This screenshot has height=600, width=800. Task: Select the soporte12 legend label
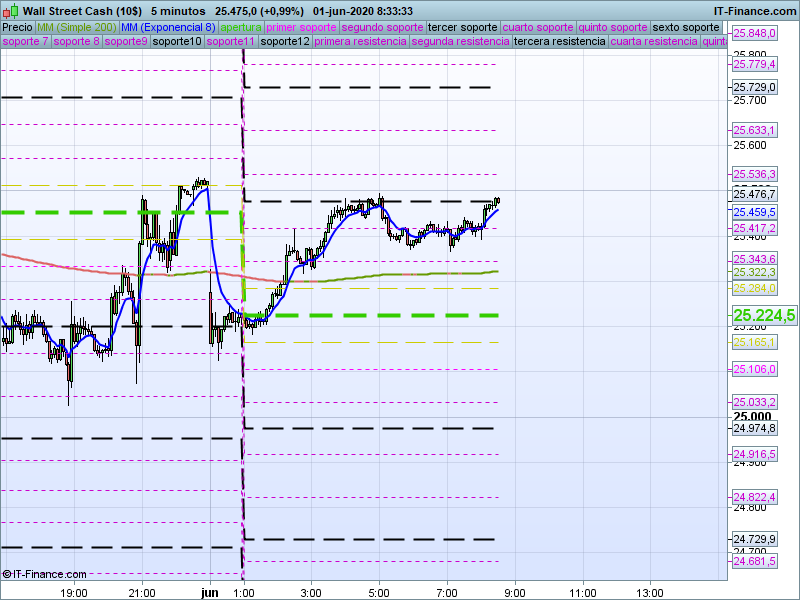click(x=285, y=41)
